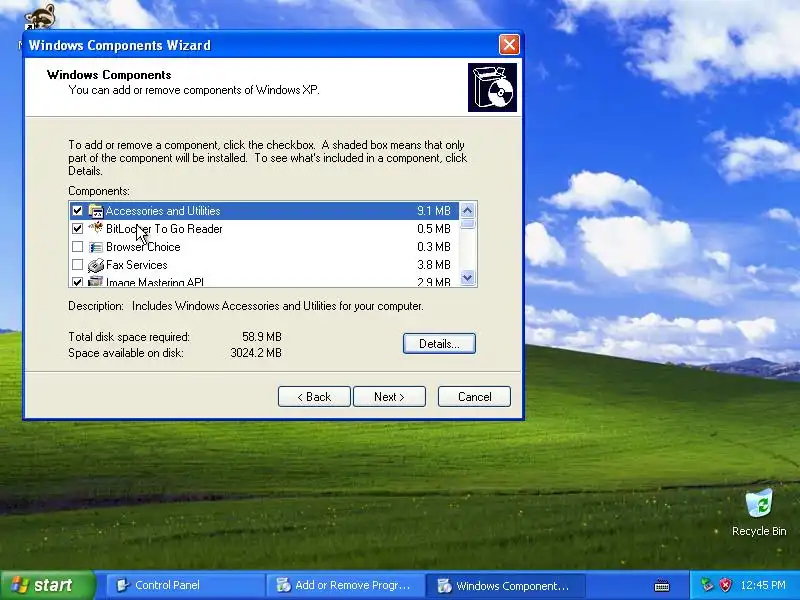Uncheck the Accessories and Utilities checkbox
800x600 pixels.
[77, 211]
